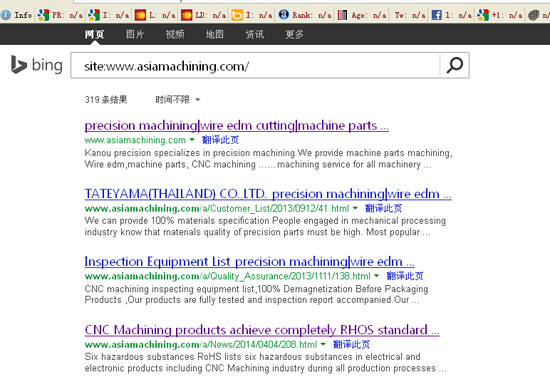Open the 更多 menu

pos(294,34)
